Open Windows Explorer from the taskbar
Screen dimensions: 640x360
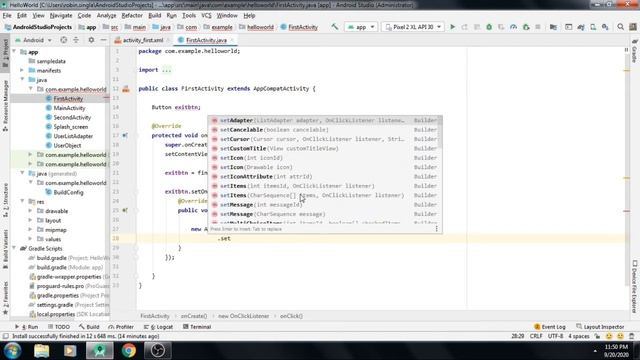(x=42, y=351)
